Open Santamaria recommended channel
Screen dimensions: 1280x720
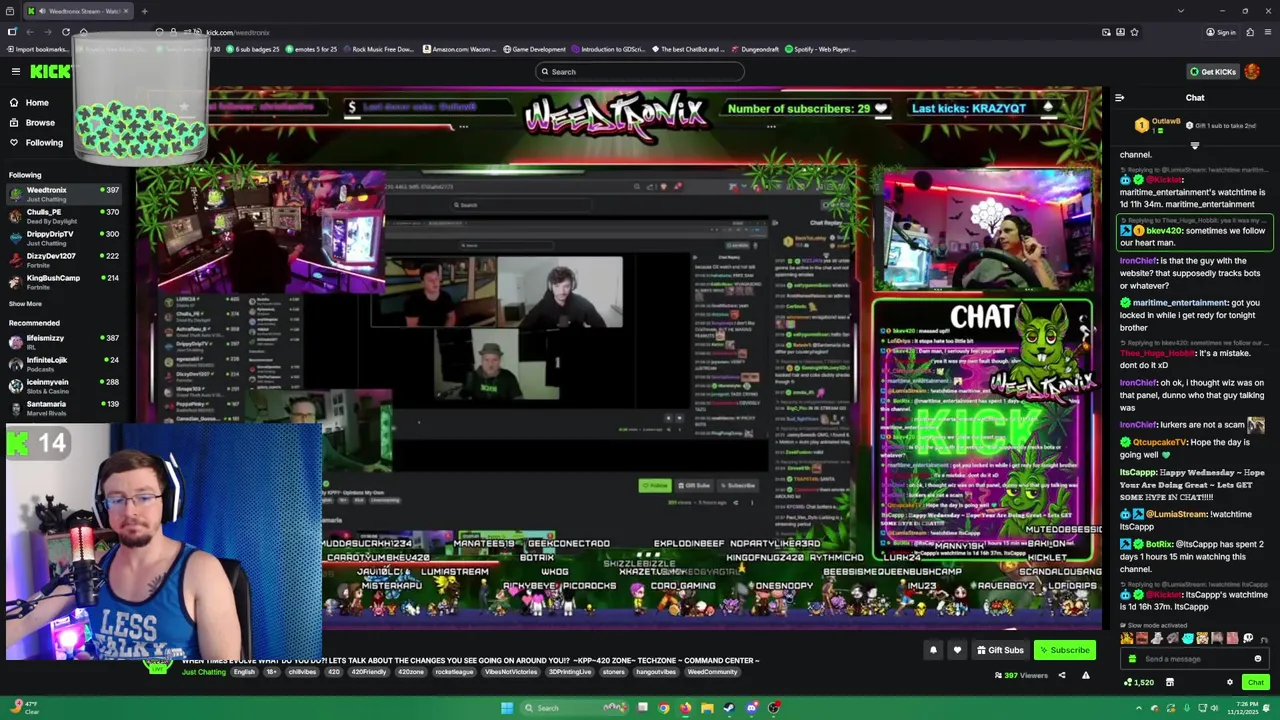[64, 408]
